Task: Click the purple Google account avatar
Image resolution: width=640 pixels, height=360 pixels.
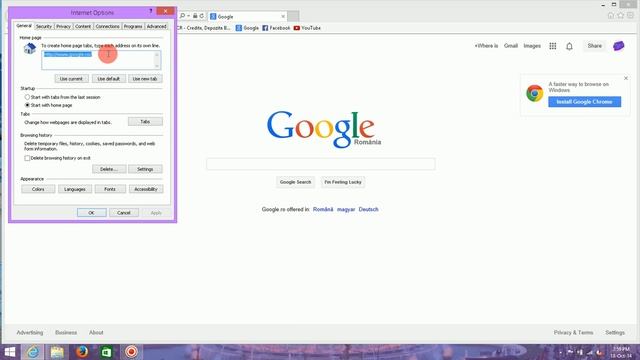Action: (619, 46)
